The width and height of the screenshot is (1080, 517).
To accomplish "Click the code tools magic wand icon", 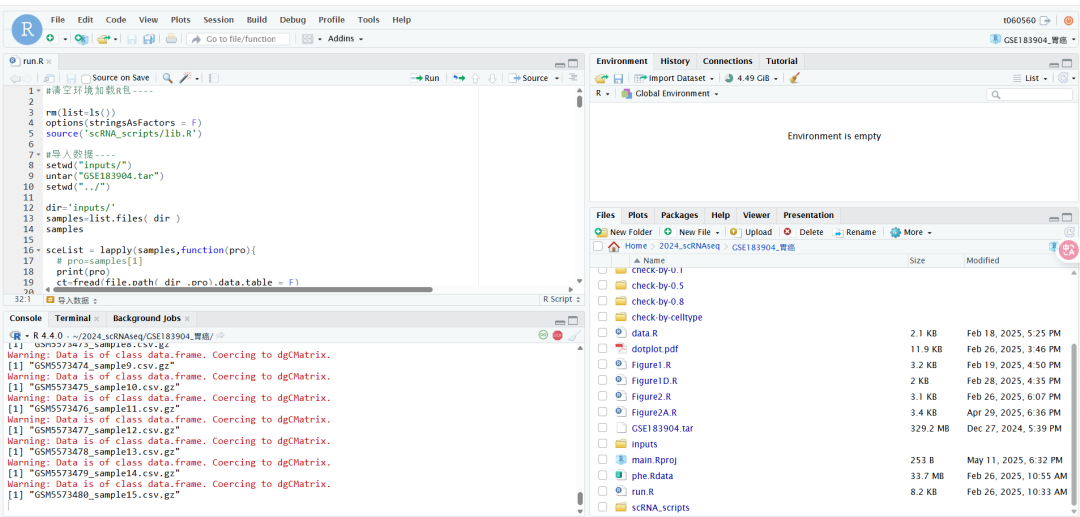I will 185,78.
